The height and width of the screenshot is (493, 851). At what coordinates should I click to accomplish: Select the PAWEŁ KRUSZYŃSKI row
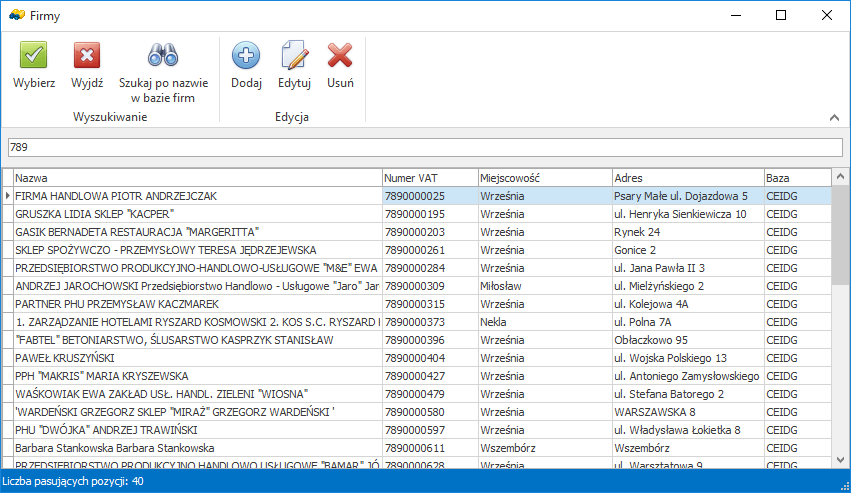(x=196, y=358)
